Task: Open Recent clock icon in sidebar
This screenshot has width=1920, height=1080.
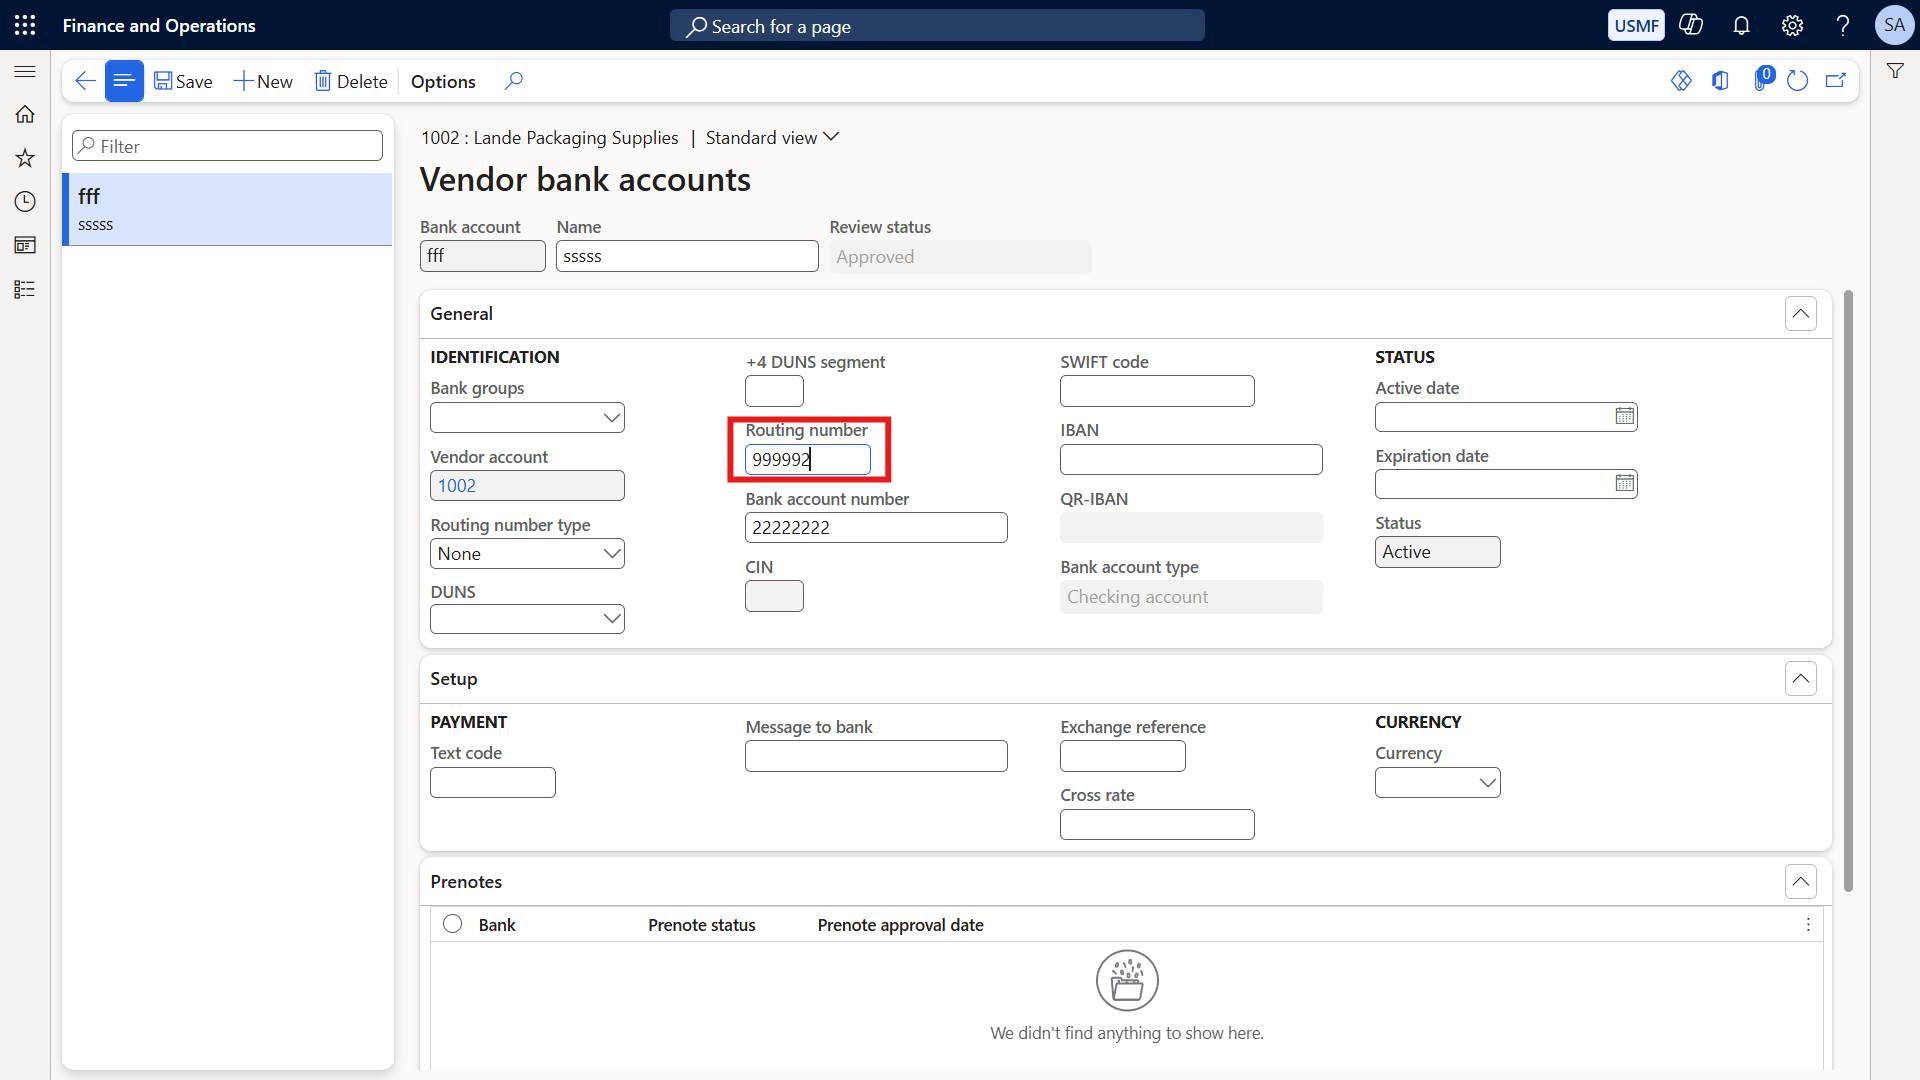Action: click(25, 202)
